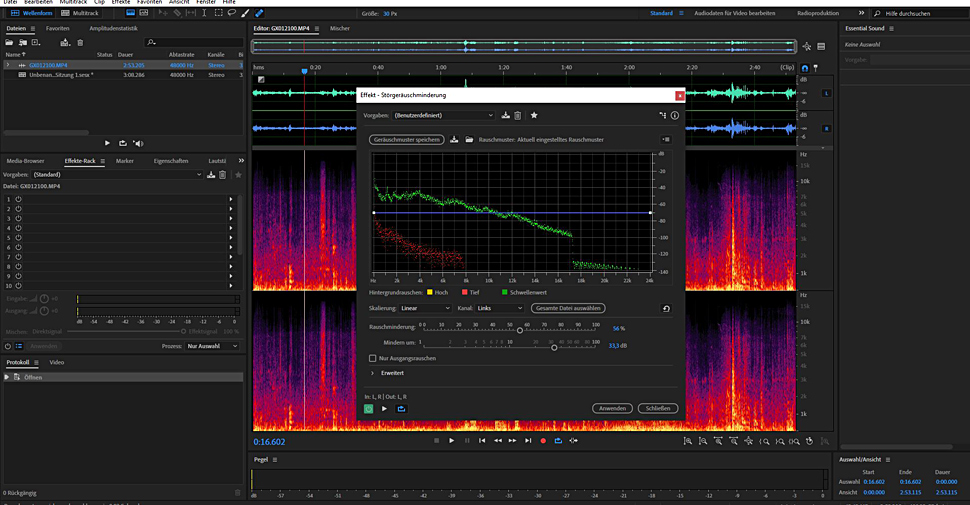Toggle power for effects rack slot 1

19,199
